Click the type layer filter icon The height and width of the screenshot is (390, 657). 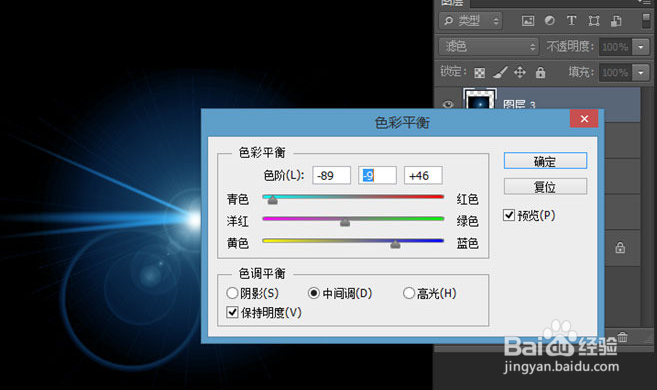(x=572, y=21)
